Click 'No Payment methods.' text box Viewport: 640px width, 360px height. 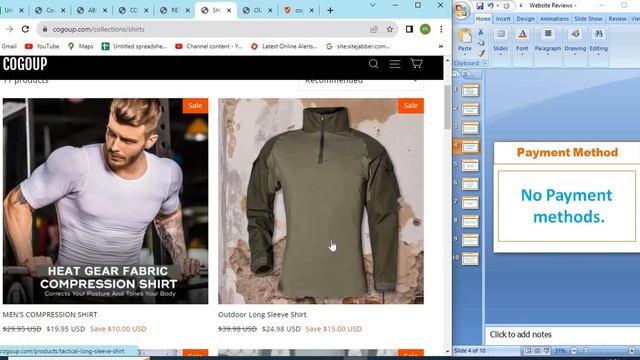567,206
